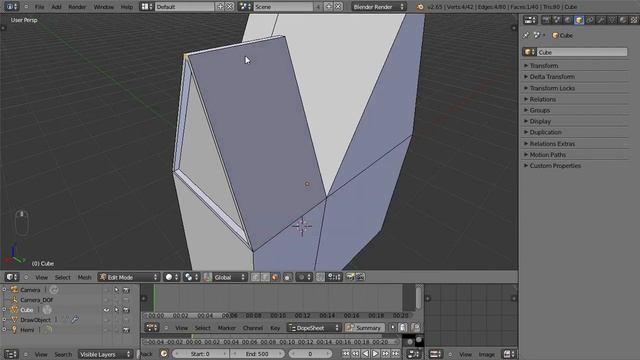Open the pivot point selector

click(191, 277)
